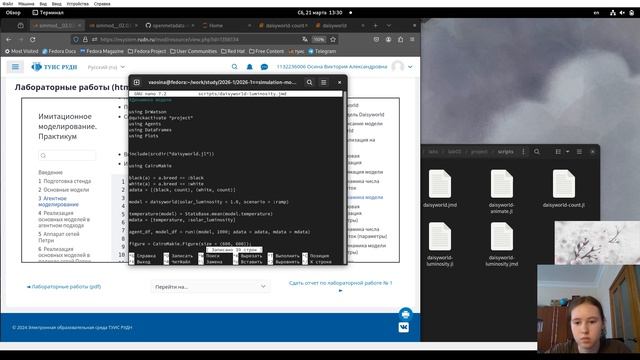
Task: Open the Машина menu
Action: pos(26,4)
